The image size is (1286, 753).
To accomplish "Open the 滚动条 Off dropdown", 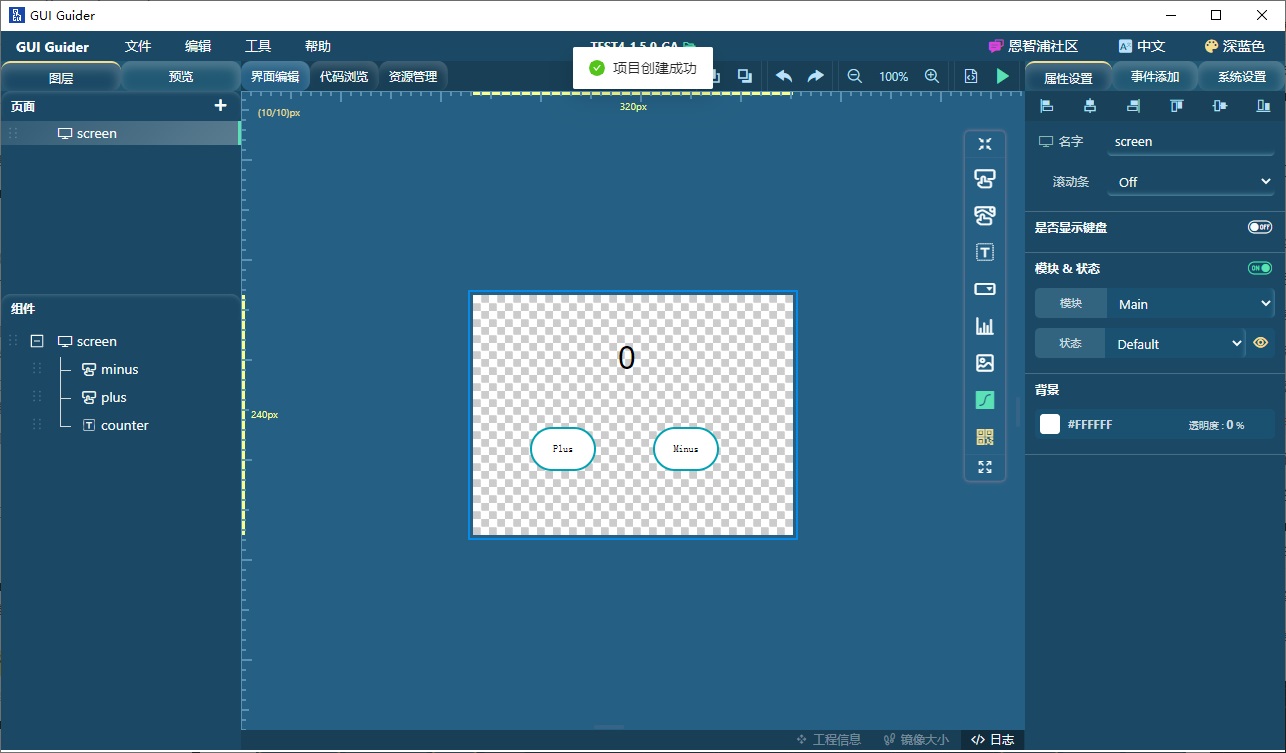I will [x=1190, y=182].
